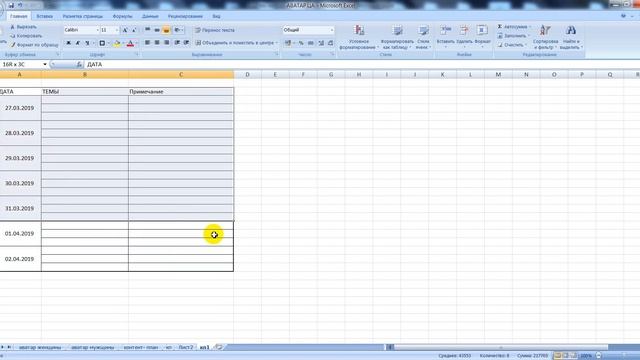
Task: Apply percent style format
Action: pyautogui.click(x=301, y=43)
